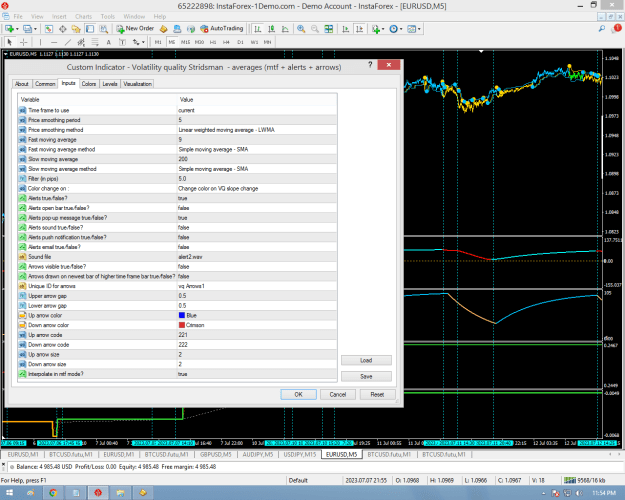Select the Text tool letter A

tap(108, 42)
